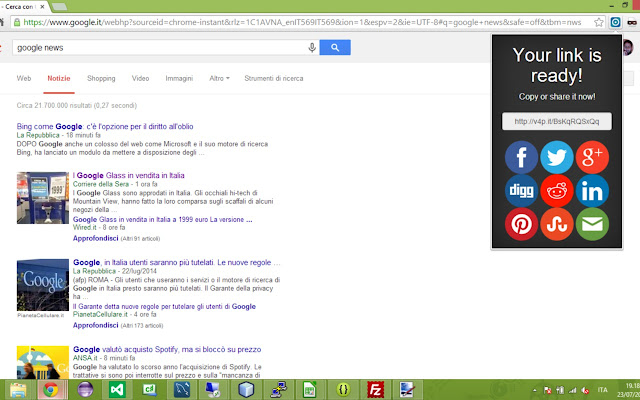Open Bing come Google article link
The image size is (640, 400).
point(105,127)
